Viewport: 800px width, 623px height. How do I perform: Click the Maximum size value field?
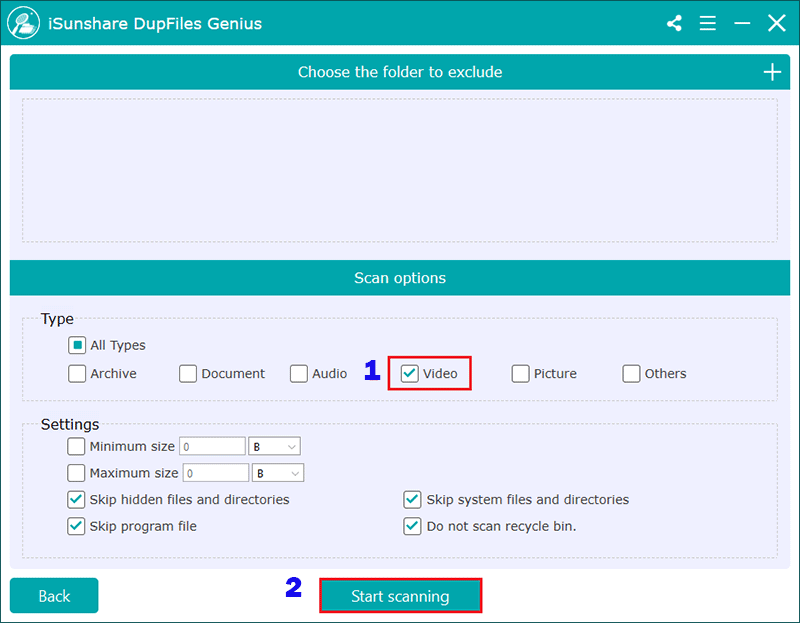pos(215,472)
